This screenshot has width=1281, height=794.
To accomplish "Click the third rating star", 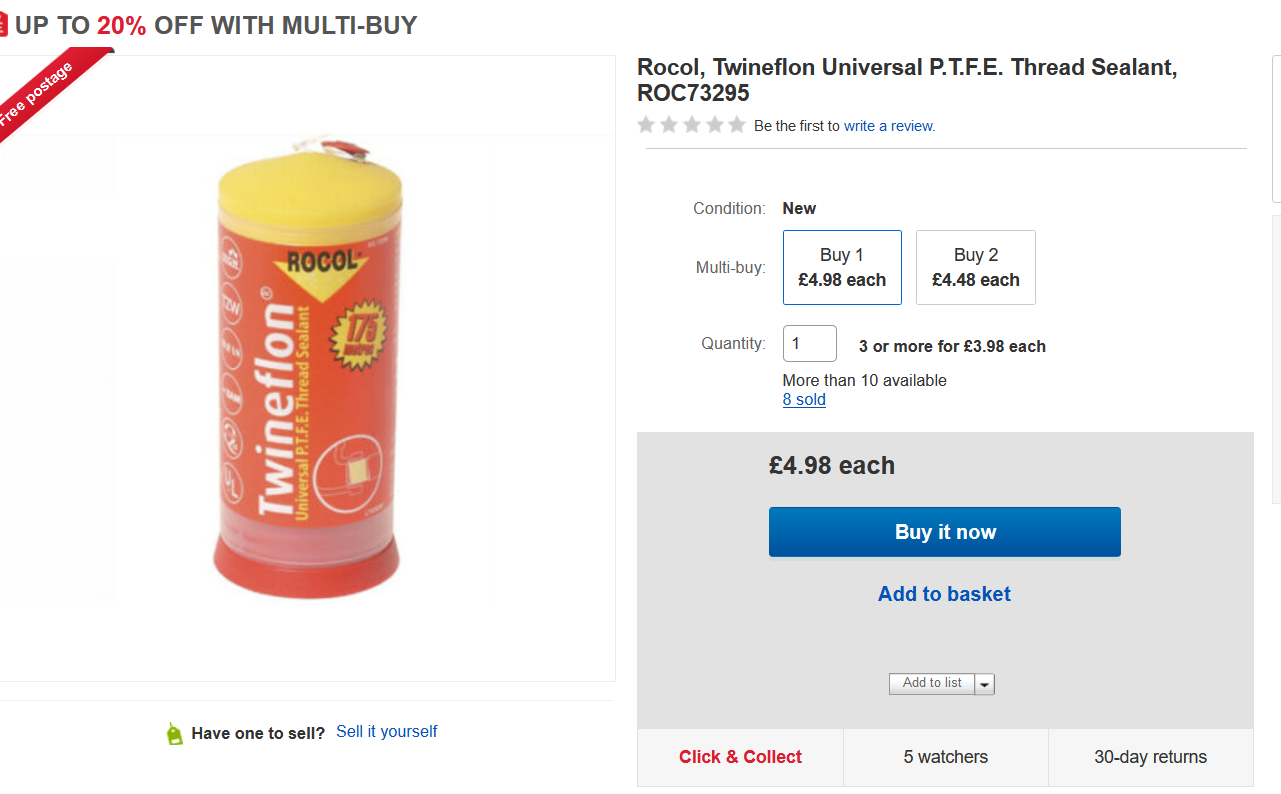I will pos(692,125).
